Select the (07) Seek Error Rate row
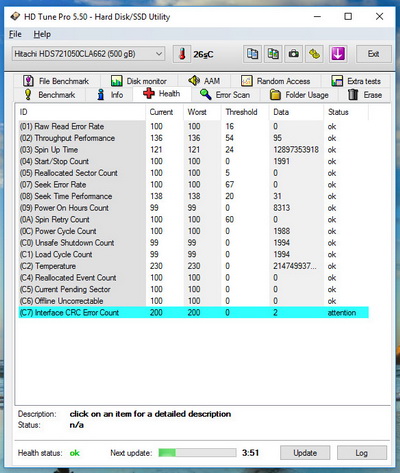 pyautogui.click(x=193, y=185)
